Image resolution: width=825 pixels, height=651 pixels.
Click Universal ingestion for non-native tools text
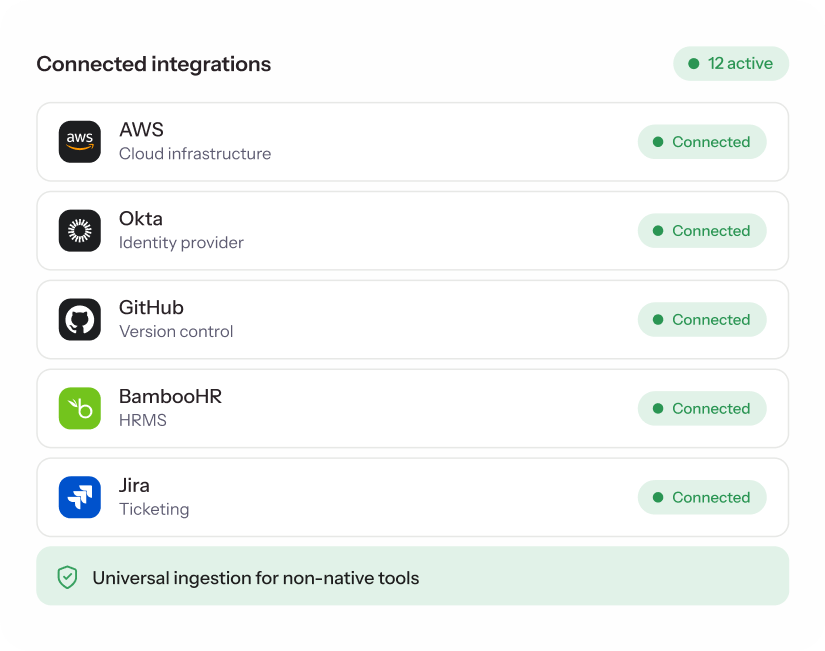(256, 578)
